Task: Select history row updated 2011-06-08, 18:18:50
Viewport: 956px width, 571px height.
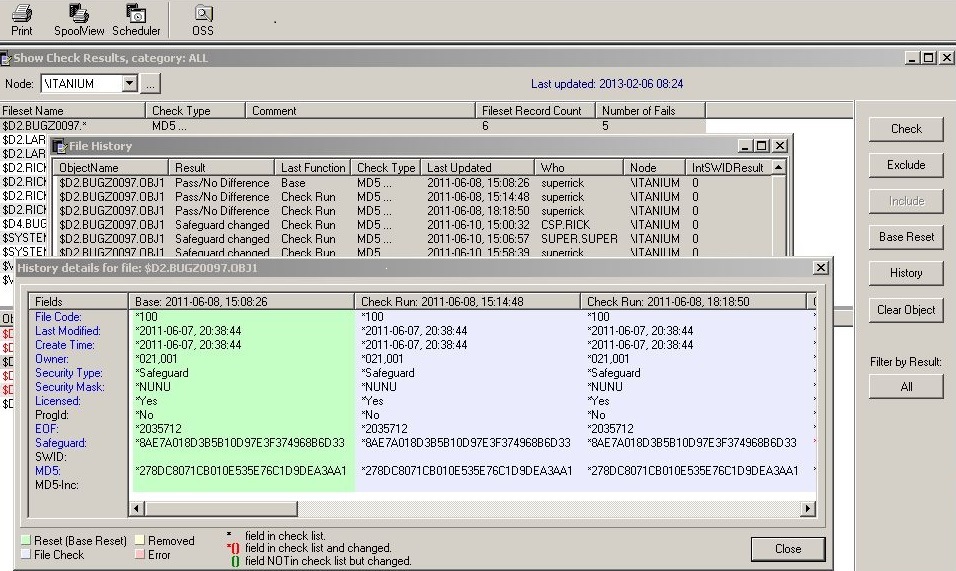Action: 413,211
